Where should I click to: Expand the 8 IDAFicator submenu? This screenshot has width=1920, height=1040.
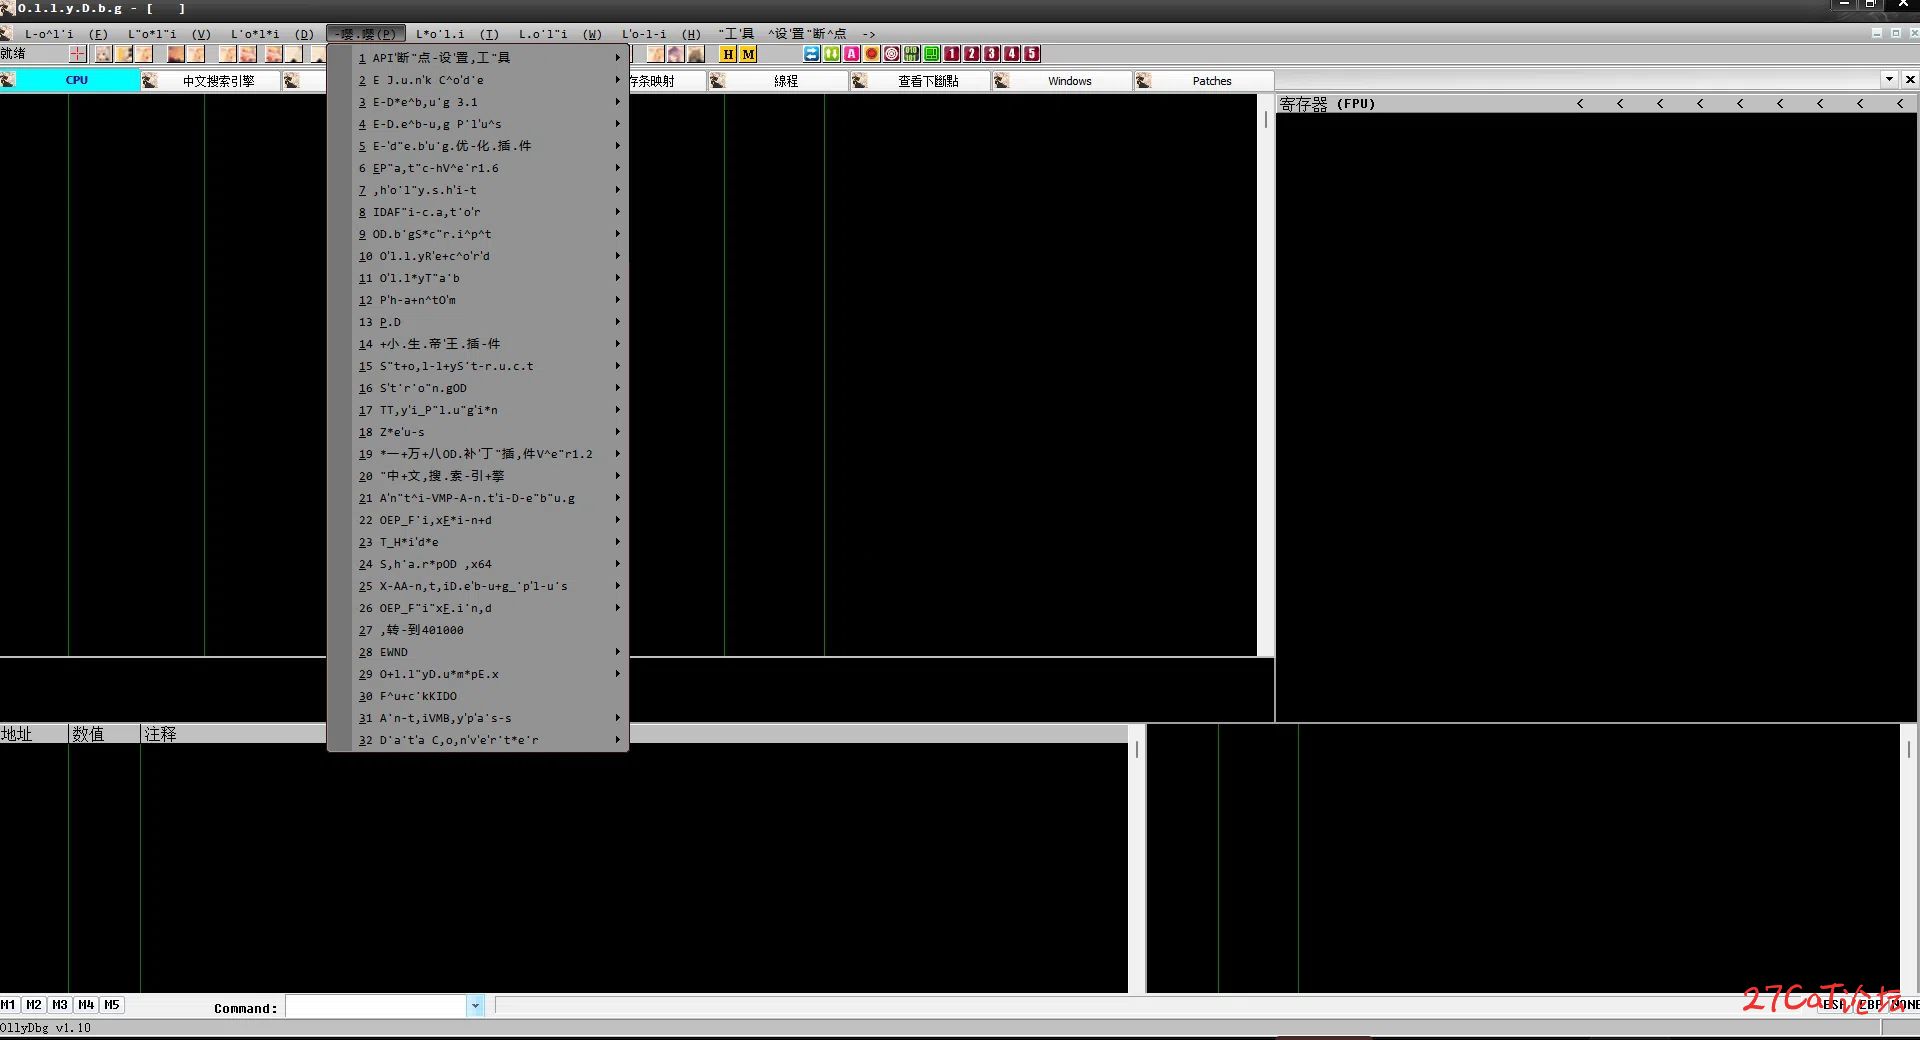478,212
